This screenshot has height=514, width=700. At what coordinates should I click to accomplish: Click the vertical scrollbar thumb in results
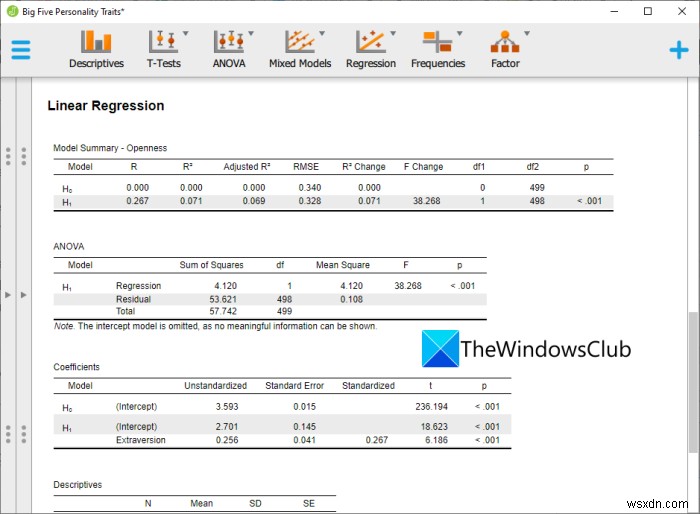pyautogui.click(x=693, y=382)
